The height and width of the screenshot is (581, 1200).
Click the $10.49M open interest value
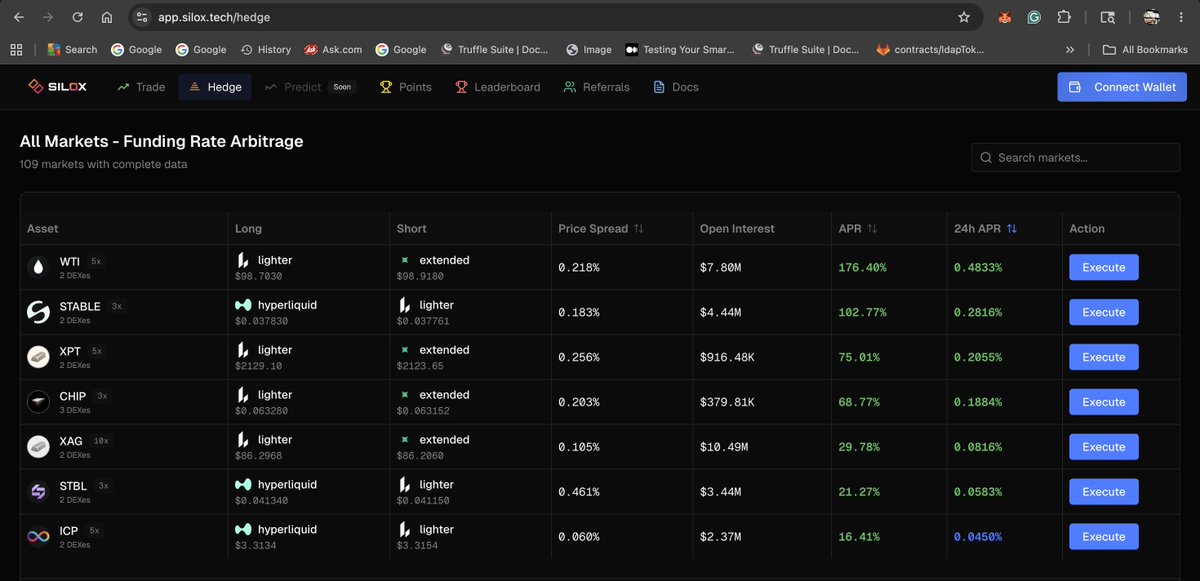coord(724,447)
